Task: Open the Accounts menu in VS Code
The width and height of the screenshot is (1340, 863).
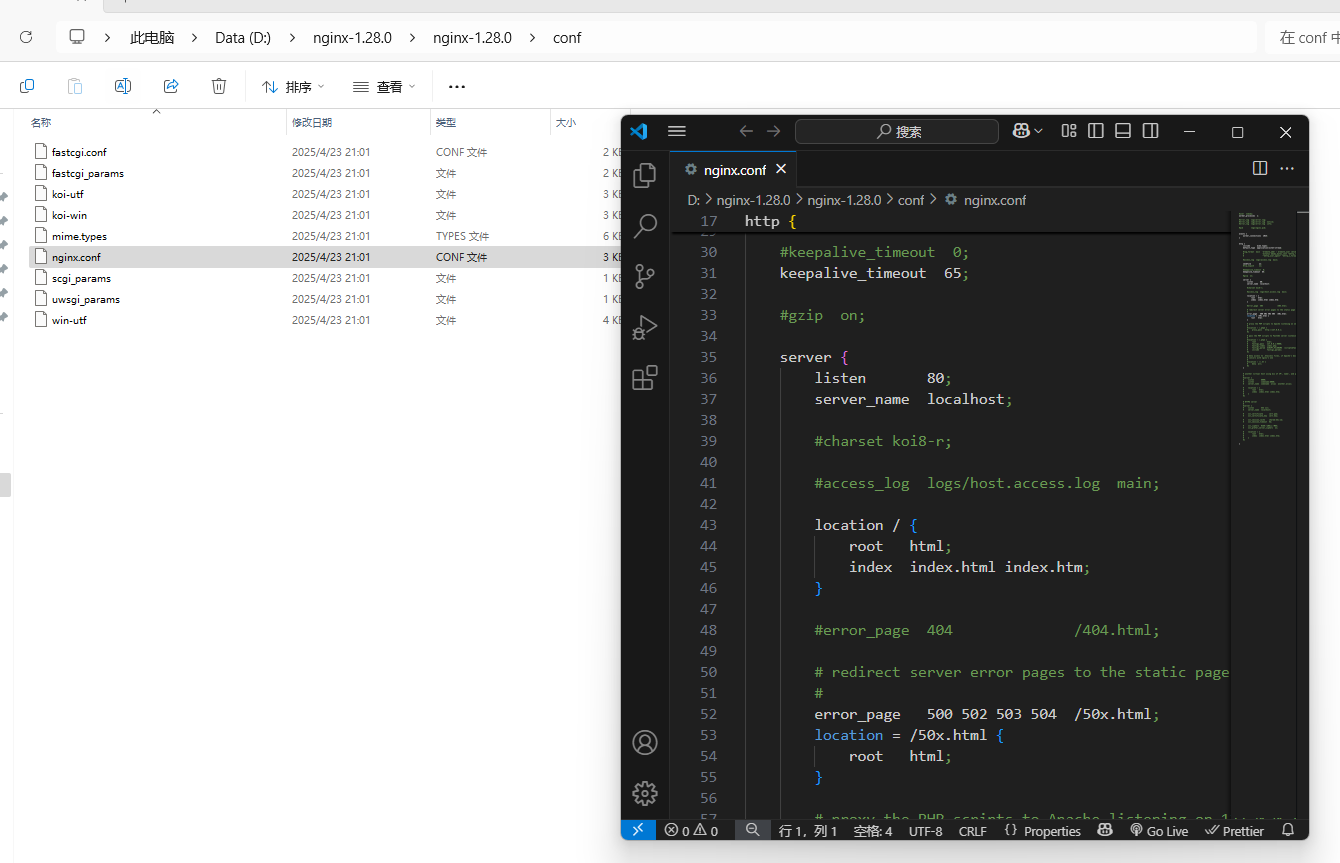Action: 645,743
